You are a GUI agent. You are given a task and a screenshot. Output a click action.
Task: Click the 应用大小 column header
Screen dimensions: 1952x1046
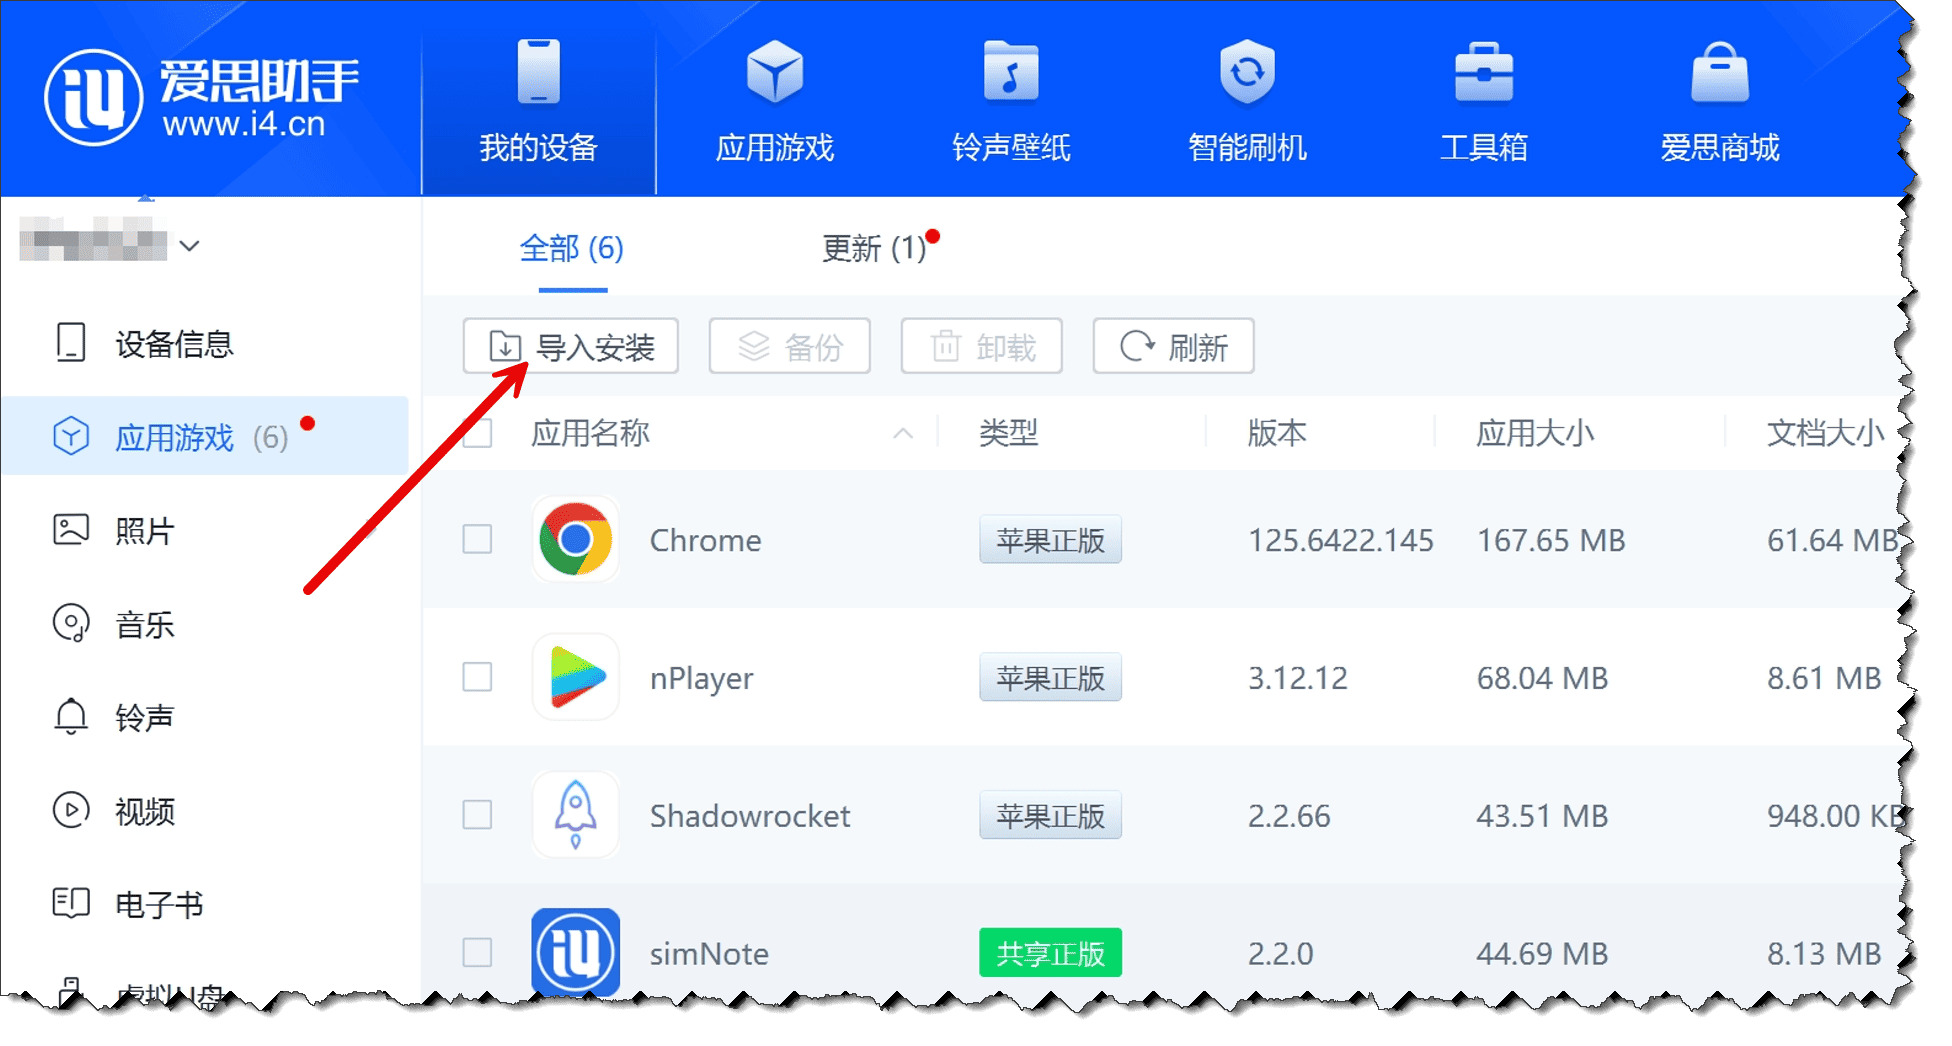[x=1535, y=433]
